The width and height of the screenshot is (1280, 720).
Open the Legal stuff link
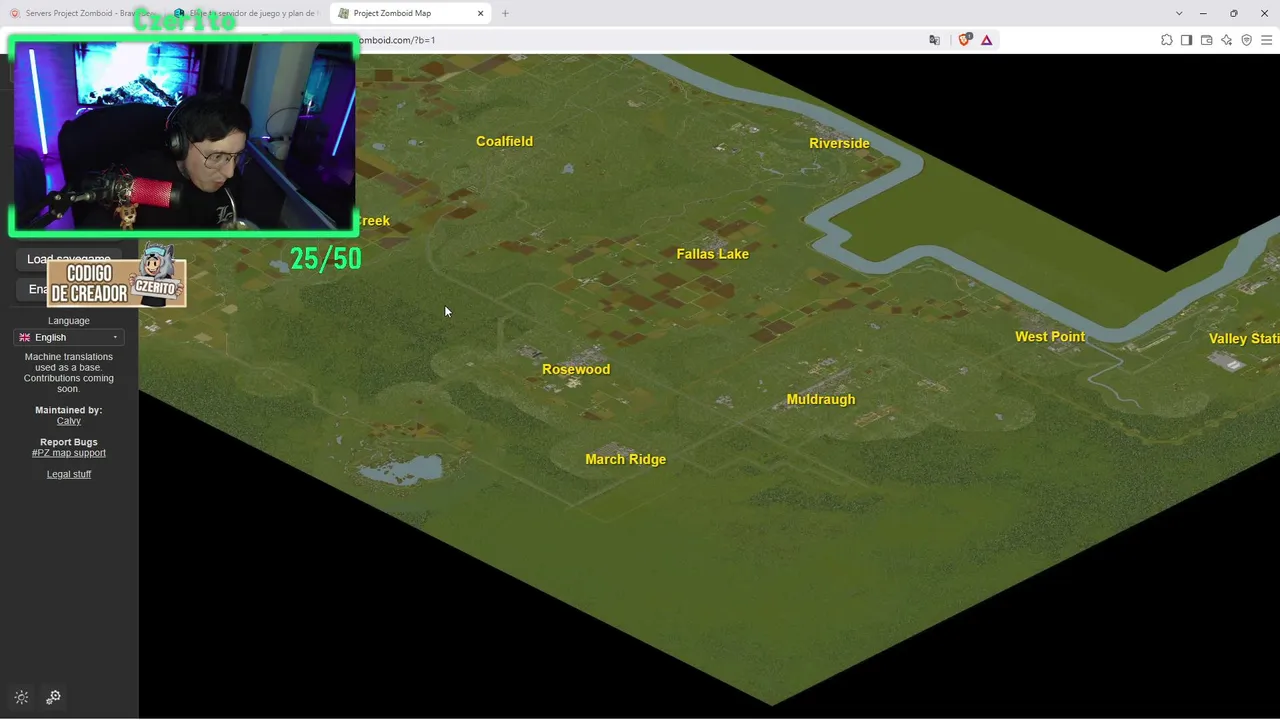point(69,474)
